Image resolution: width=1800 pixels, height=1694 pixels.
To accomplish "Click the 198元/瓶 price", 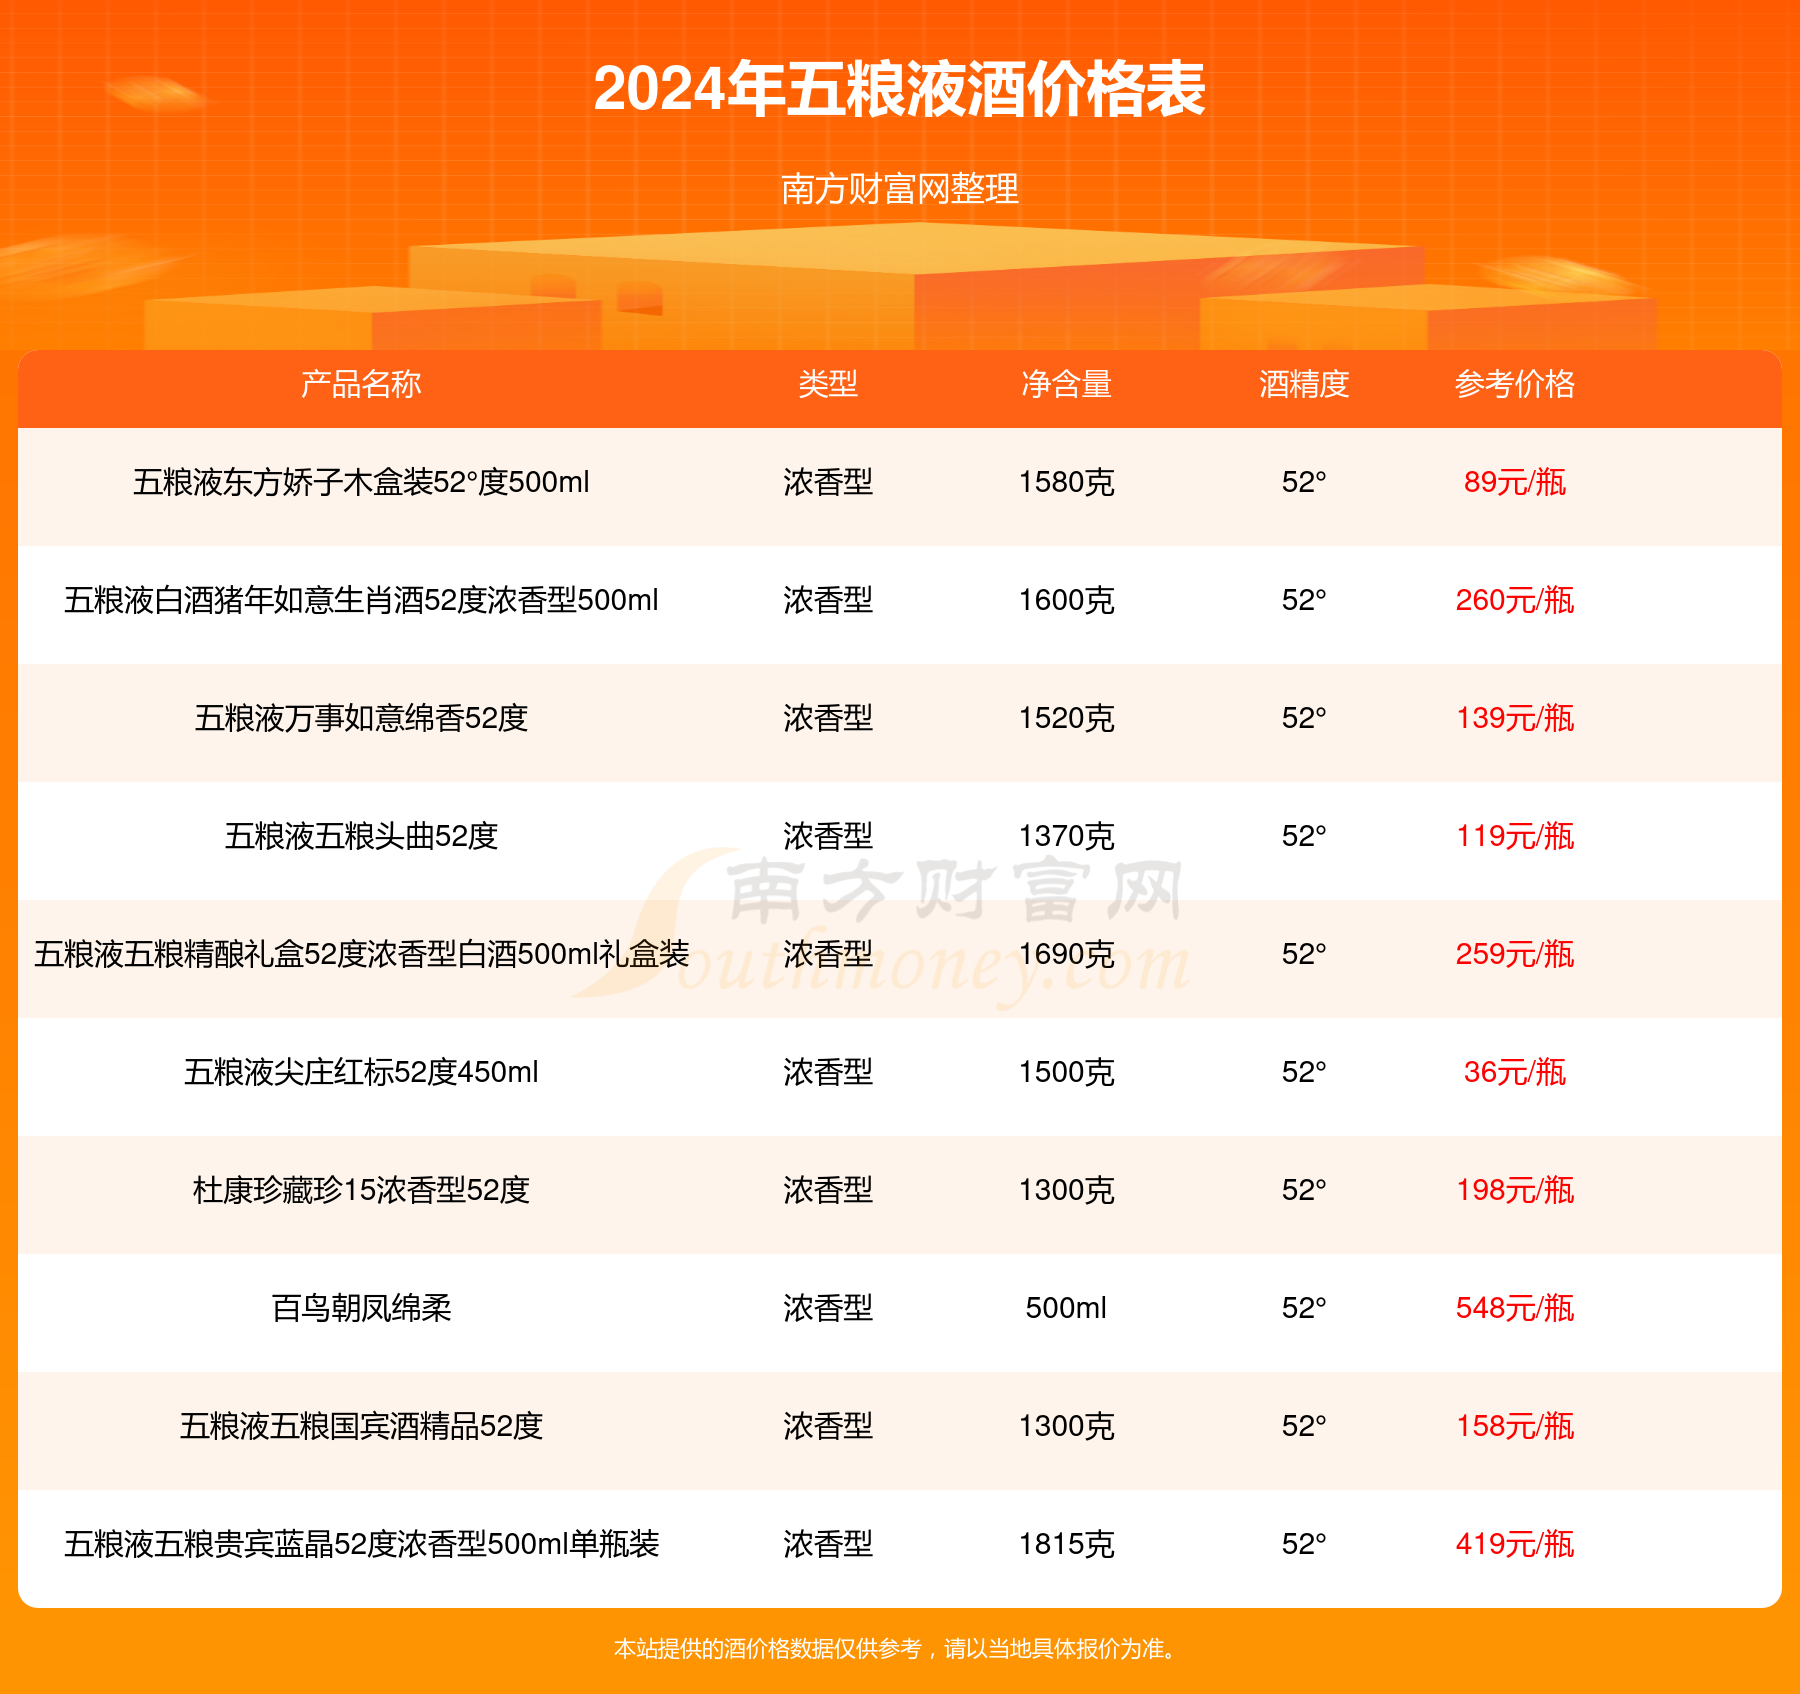I will coord(1515,1190).
